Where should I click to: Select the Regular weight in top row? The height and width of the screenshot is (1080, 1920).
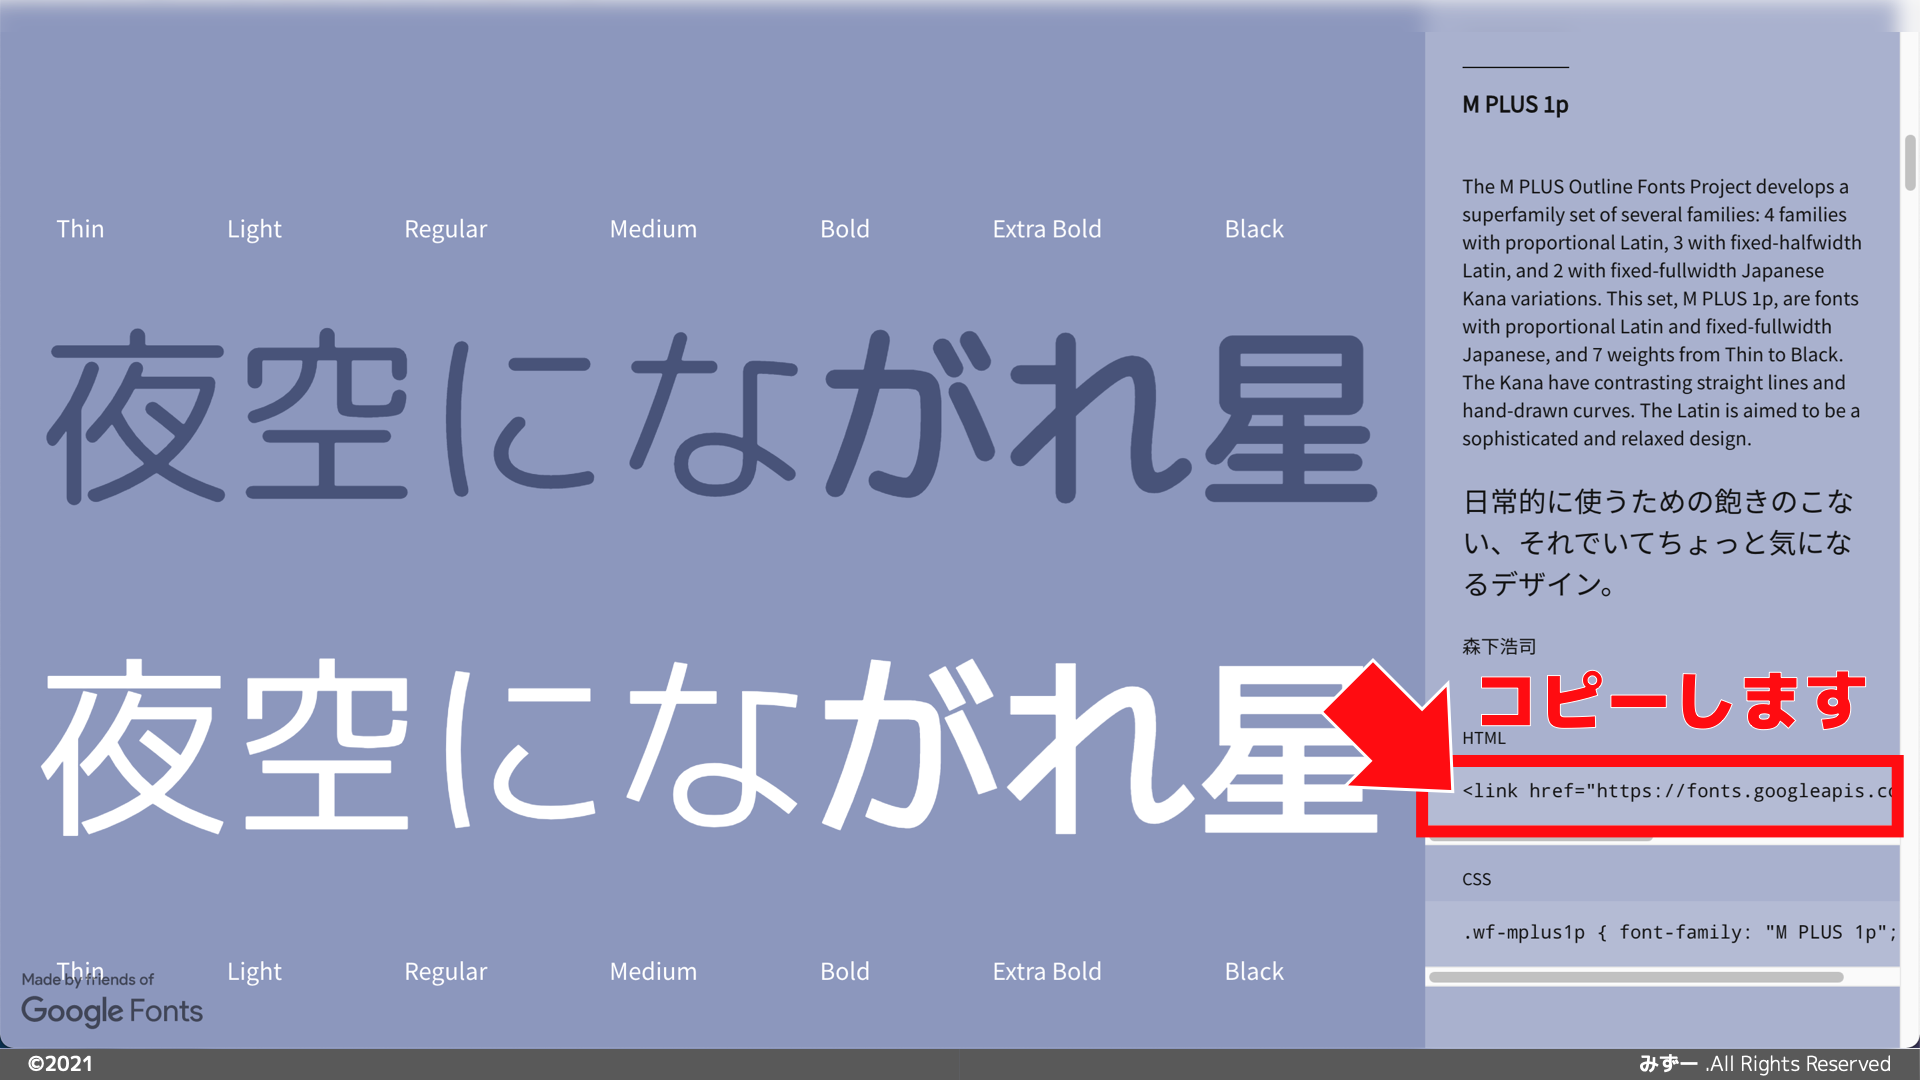446,229
